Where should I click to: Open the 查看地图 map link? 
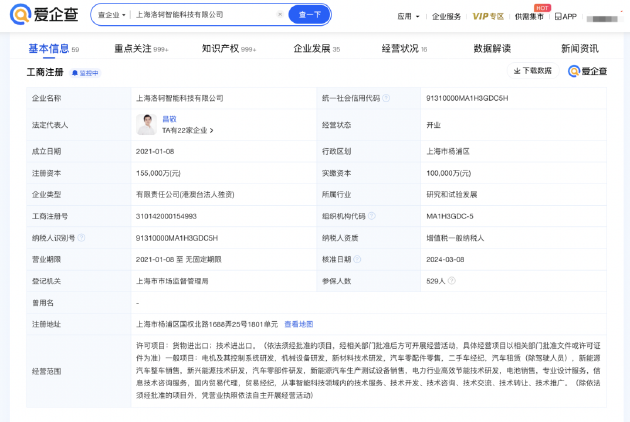299,324
